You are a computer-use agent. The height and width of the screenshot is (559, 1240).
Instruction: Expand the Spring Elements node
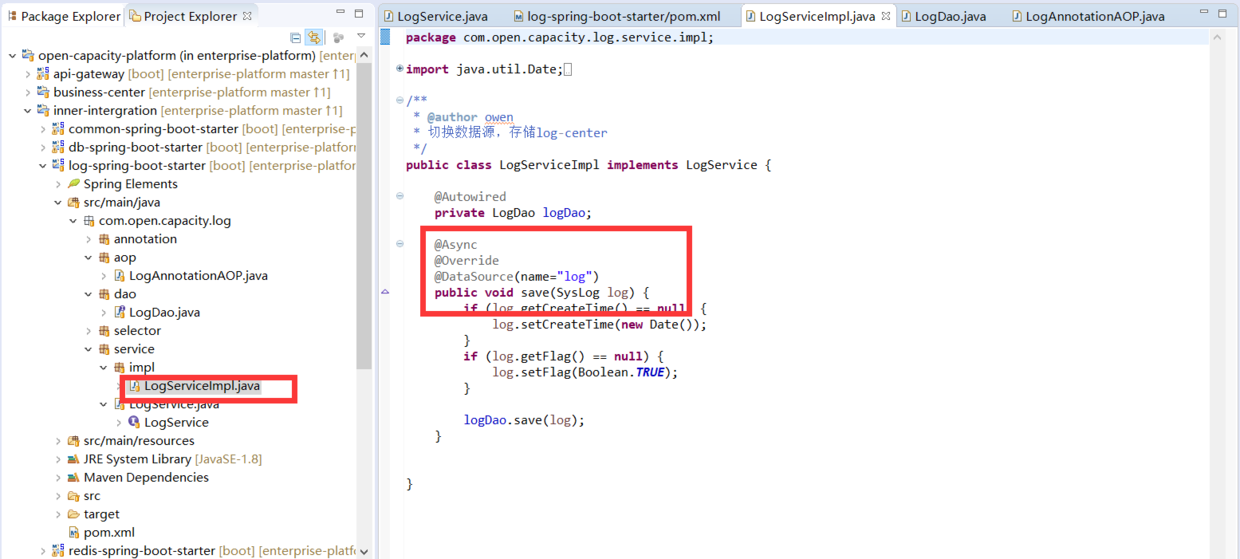coord(58,184)
